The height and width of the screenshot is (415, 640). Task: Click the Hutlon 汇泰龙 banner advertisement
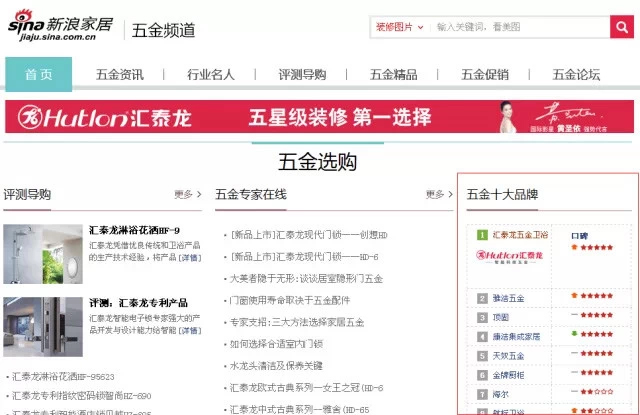(319, 116)
